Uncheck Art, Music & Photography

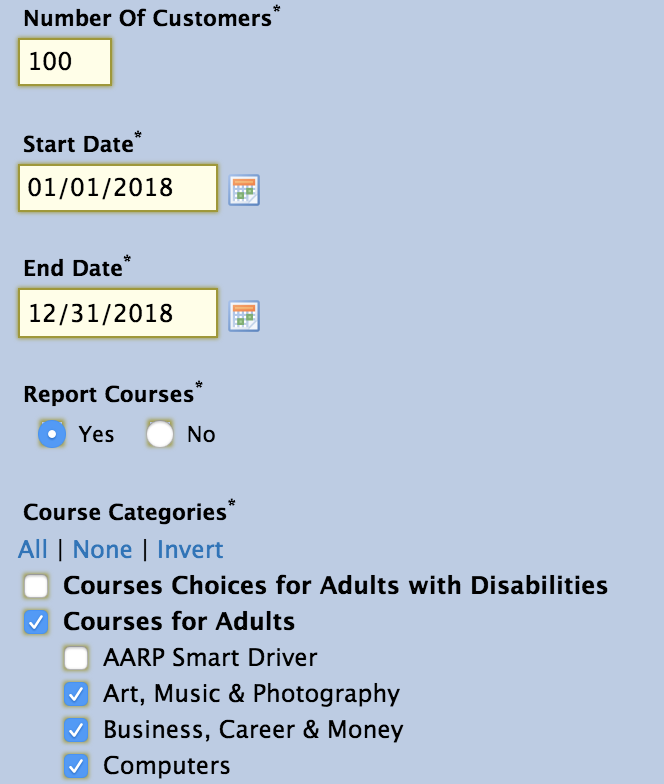click(76, 694)
